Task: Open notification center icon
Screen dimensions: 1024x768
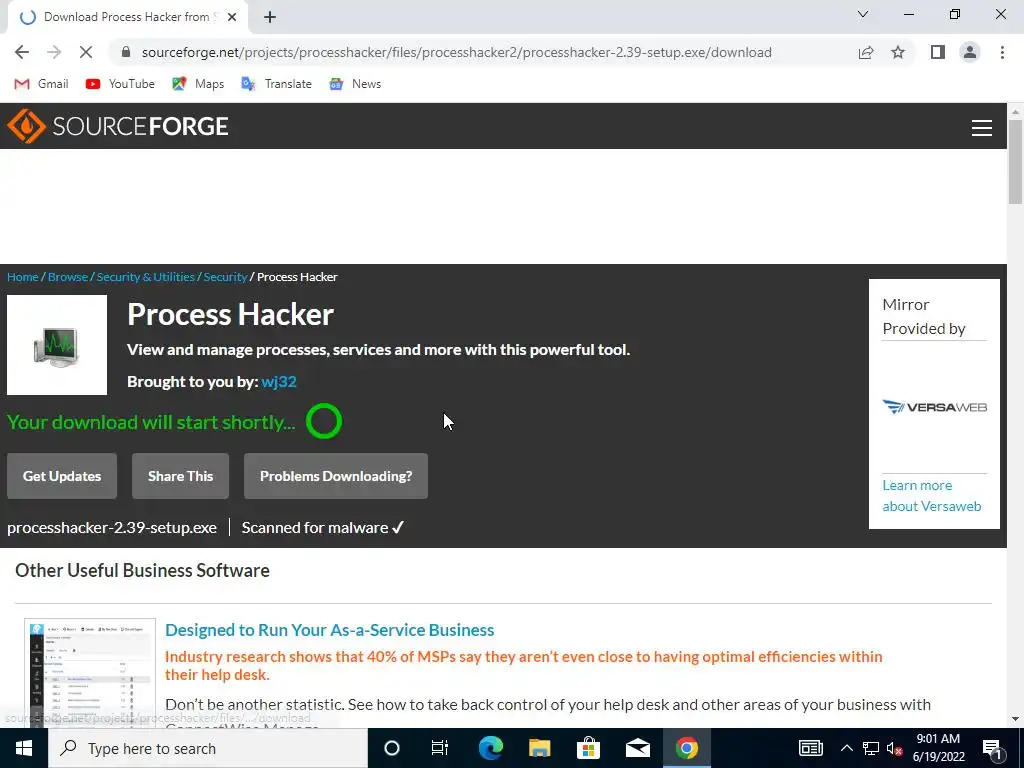Action: pos(992,749)
